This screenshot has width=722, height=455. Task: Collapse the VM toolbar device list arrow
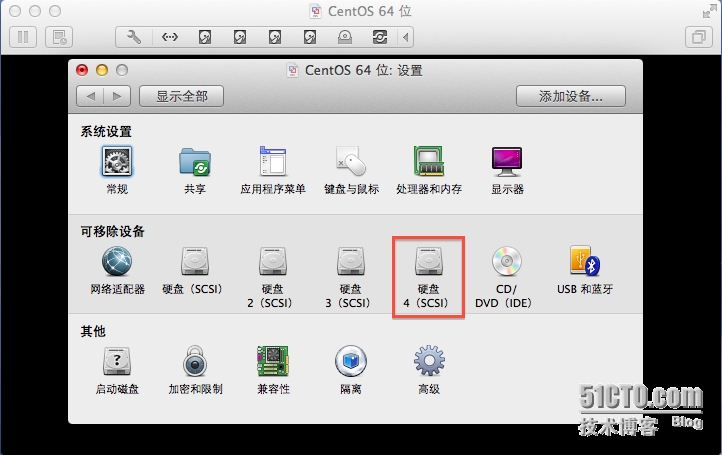click(x=405, y=37)
